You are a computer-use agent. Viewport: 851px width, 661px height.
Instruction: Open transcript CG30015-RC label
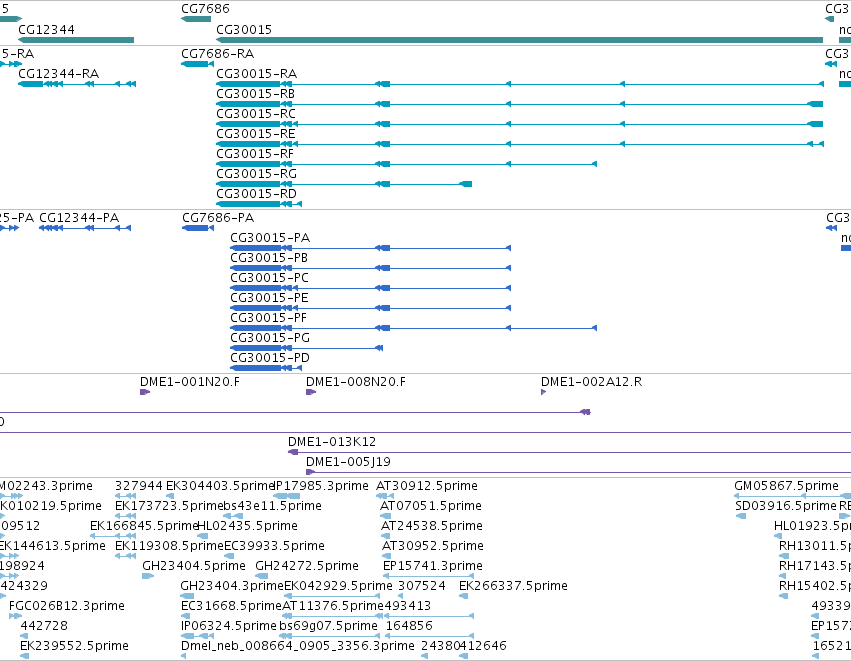(256, 113)
